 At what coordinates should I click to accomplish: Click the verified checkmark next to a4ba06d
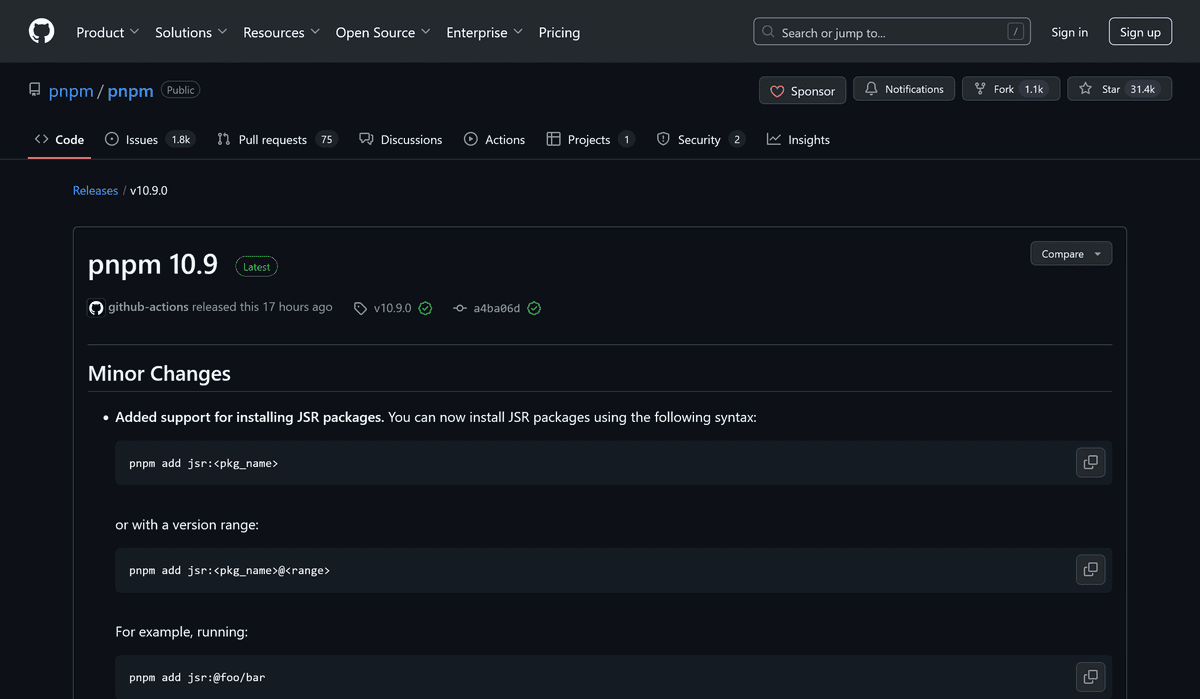[x=534, y=308]
